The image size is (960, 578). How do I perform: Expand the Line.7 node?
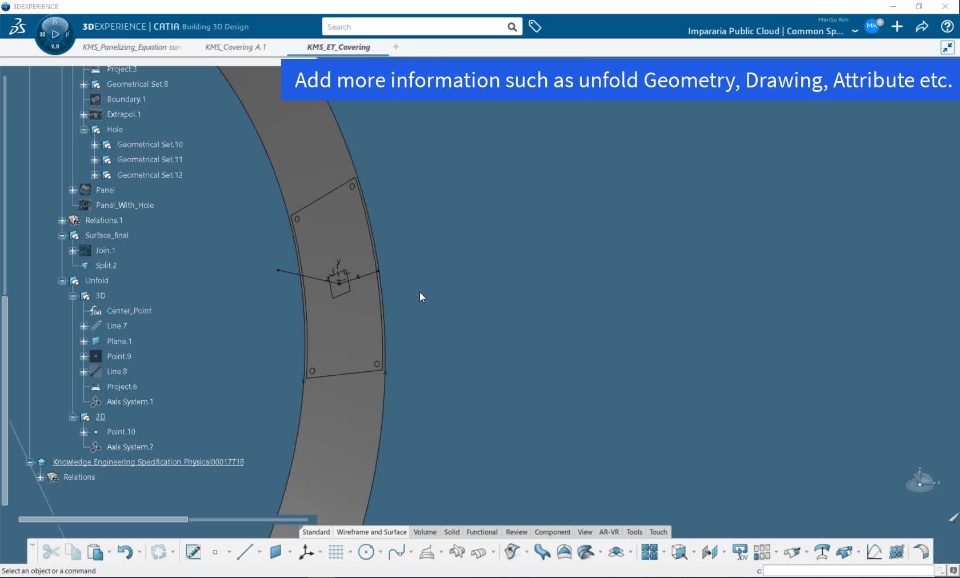(x=84, y=326)
